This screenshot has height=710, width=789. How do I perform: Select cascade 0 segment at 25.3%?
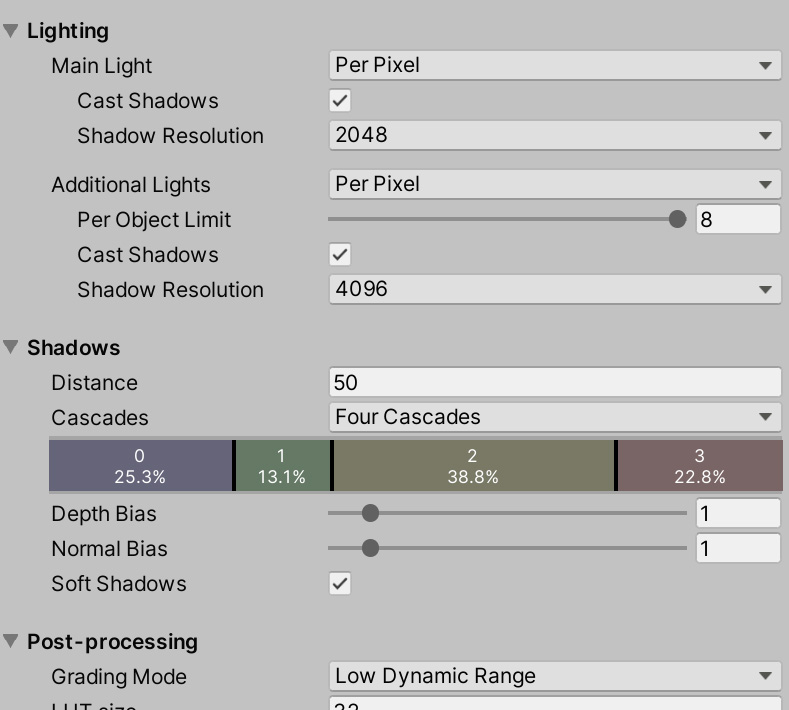click(140, 466)
